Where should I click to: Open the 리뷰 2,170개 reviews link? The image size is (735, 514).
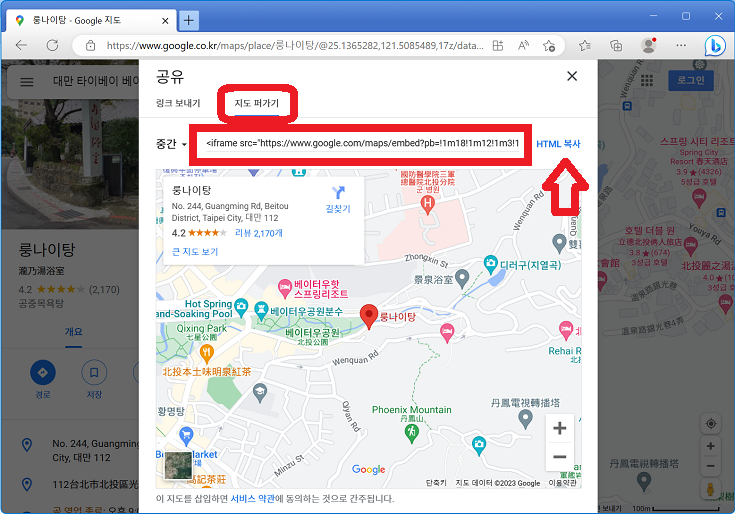coord(259,233)
